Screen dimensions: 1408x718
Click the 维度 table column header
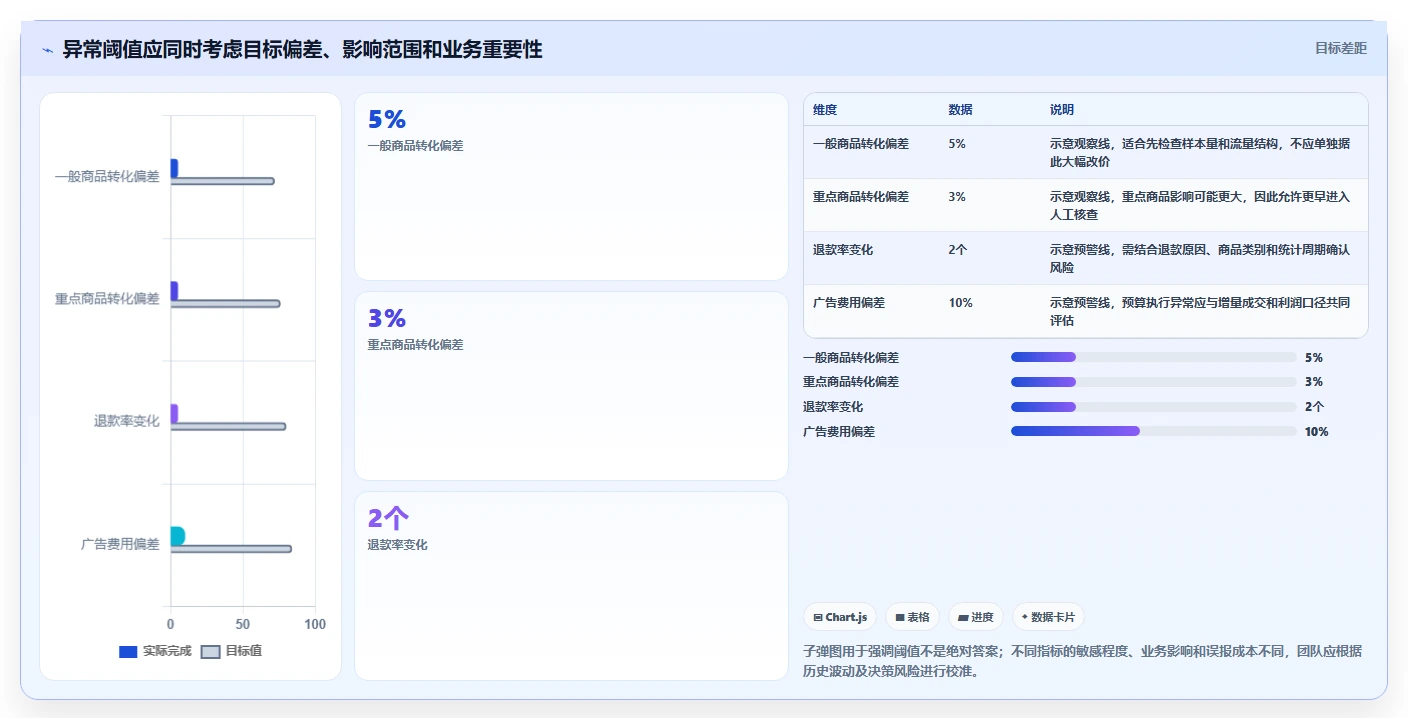tap(825, 110)
